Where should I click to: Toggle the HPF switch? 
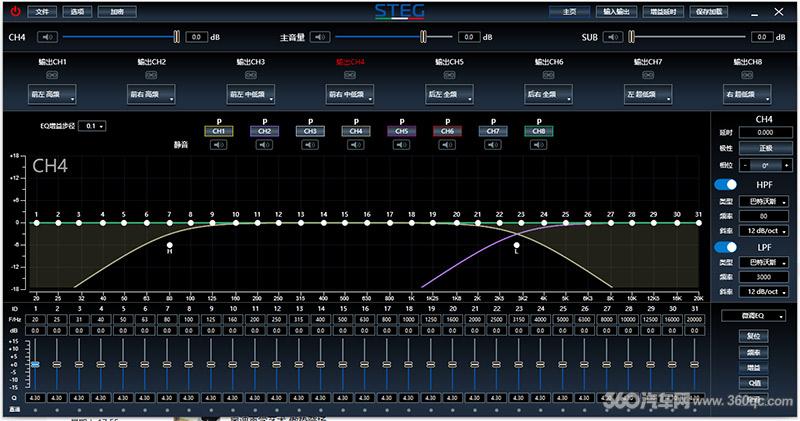(726, 184)
